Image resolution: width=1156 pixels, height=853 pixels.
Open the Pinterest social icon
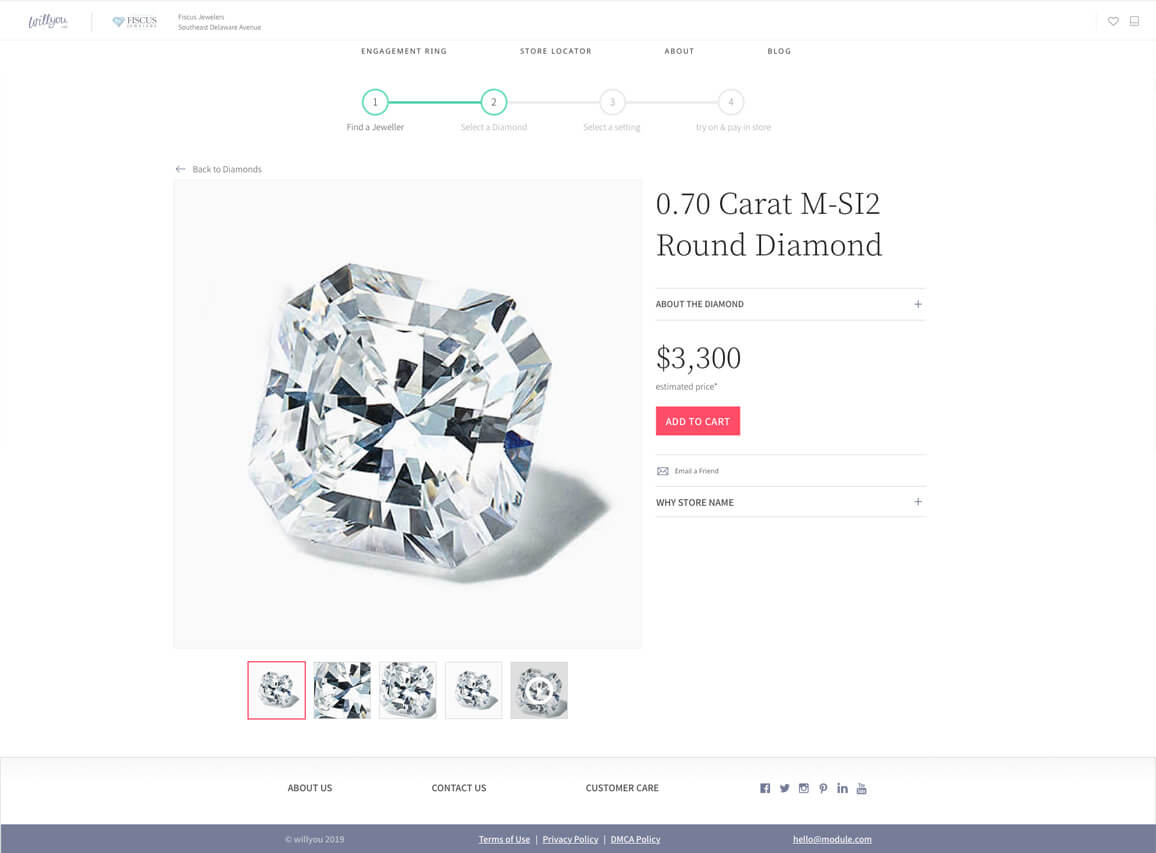pos(823,788)
